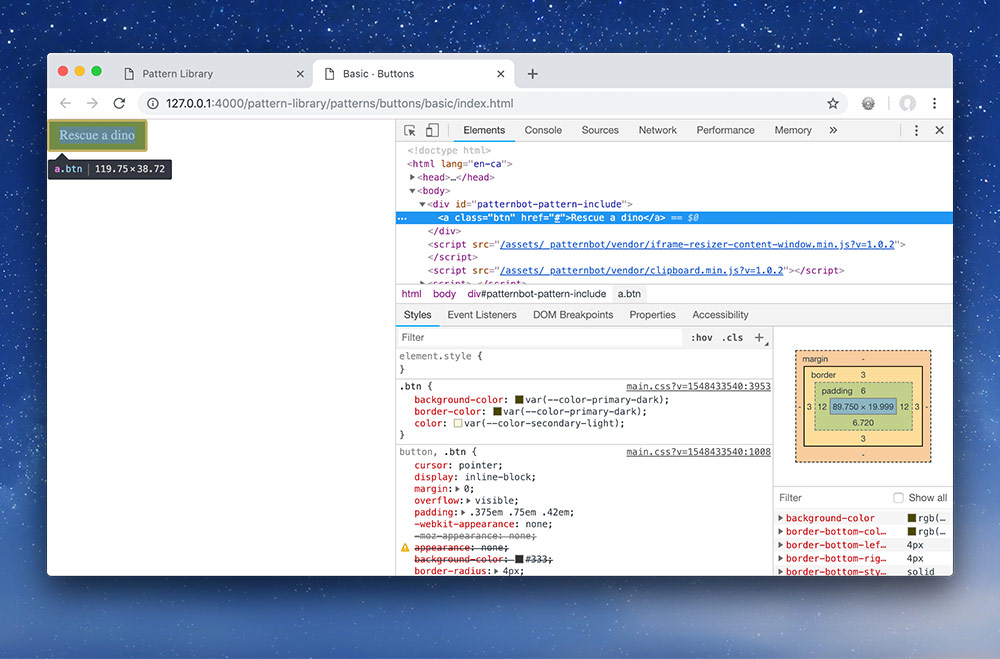
Task: Show more DevTools tabs chevron
Action: [x=833, y=130]
